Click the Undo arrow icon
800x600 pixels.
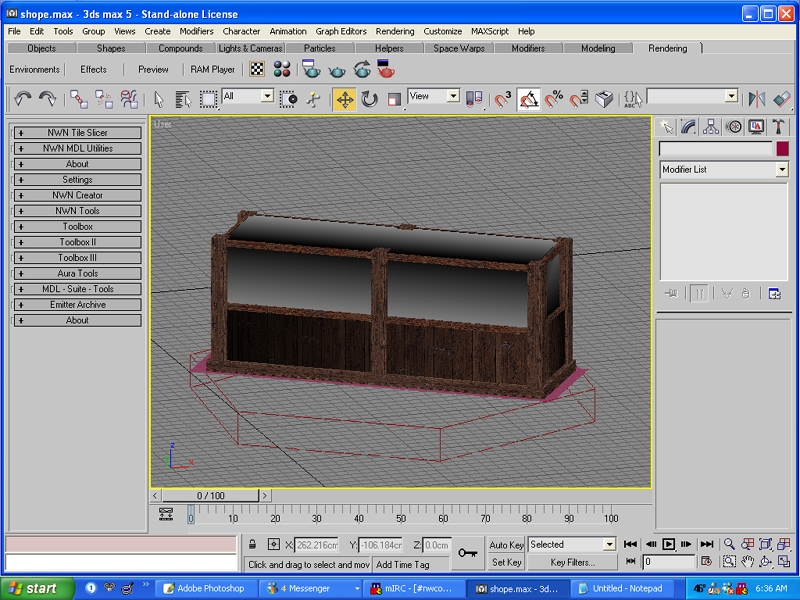(22, 98)
